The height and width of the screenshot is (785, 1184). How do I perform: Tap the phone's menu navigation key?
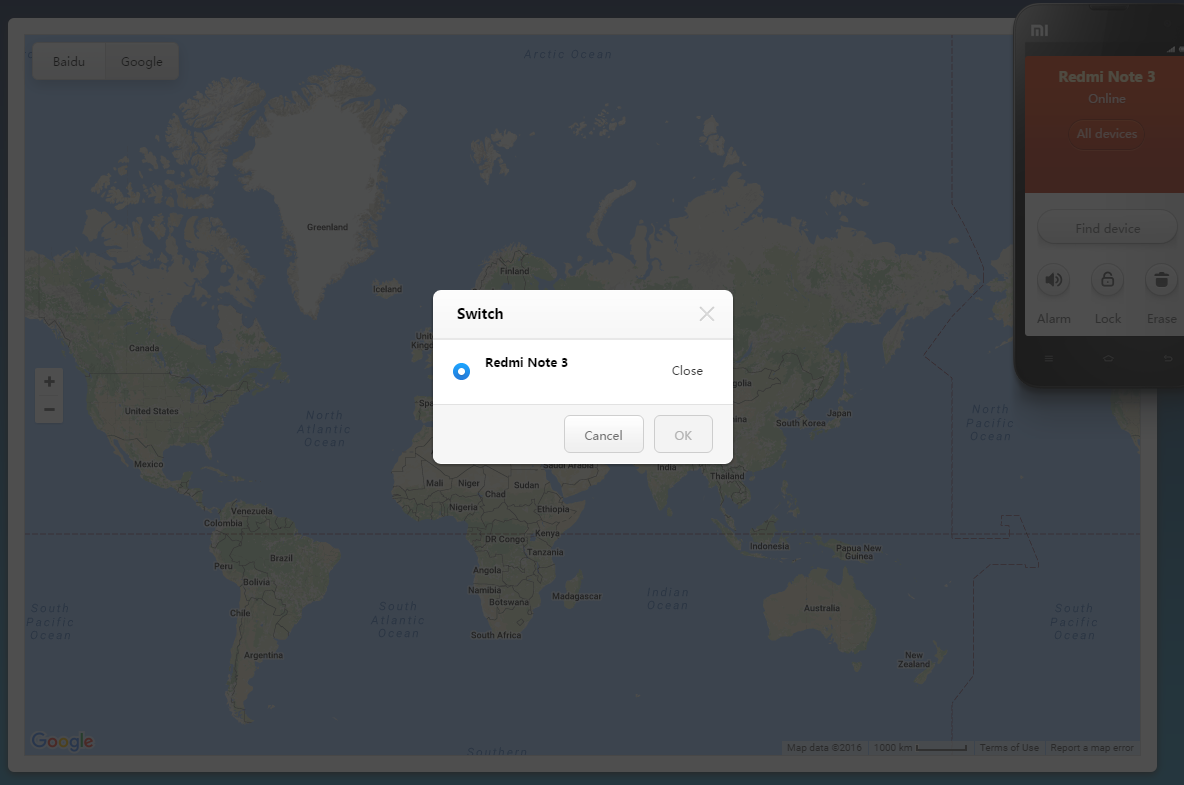pos(1048,359)
